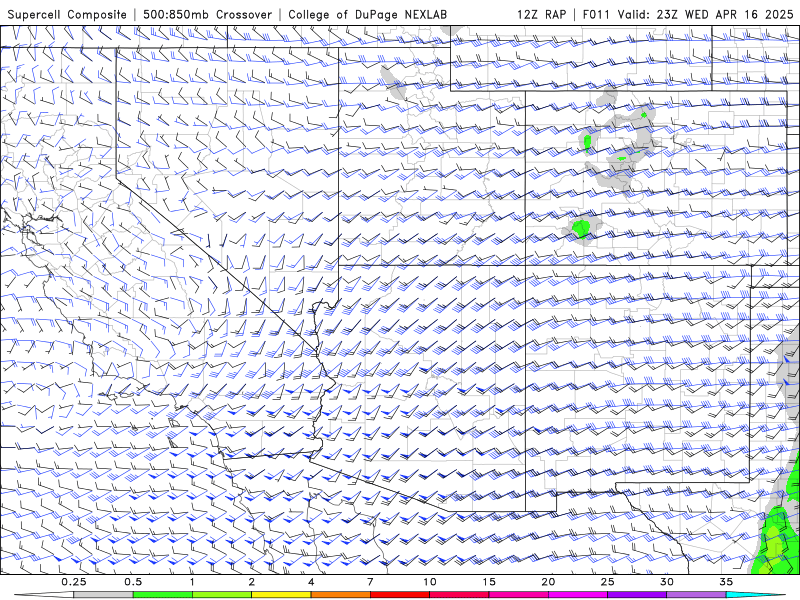The image size is (800, 600).
Task: Click the '7' legend value
Action: pyautogui.click(x=370, y=582)
